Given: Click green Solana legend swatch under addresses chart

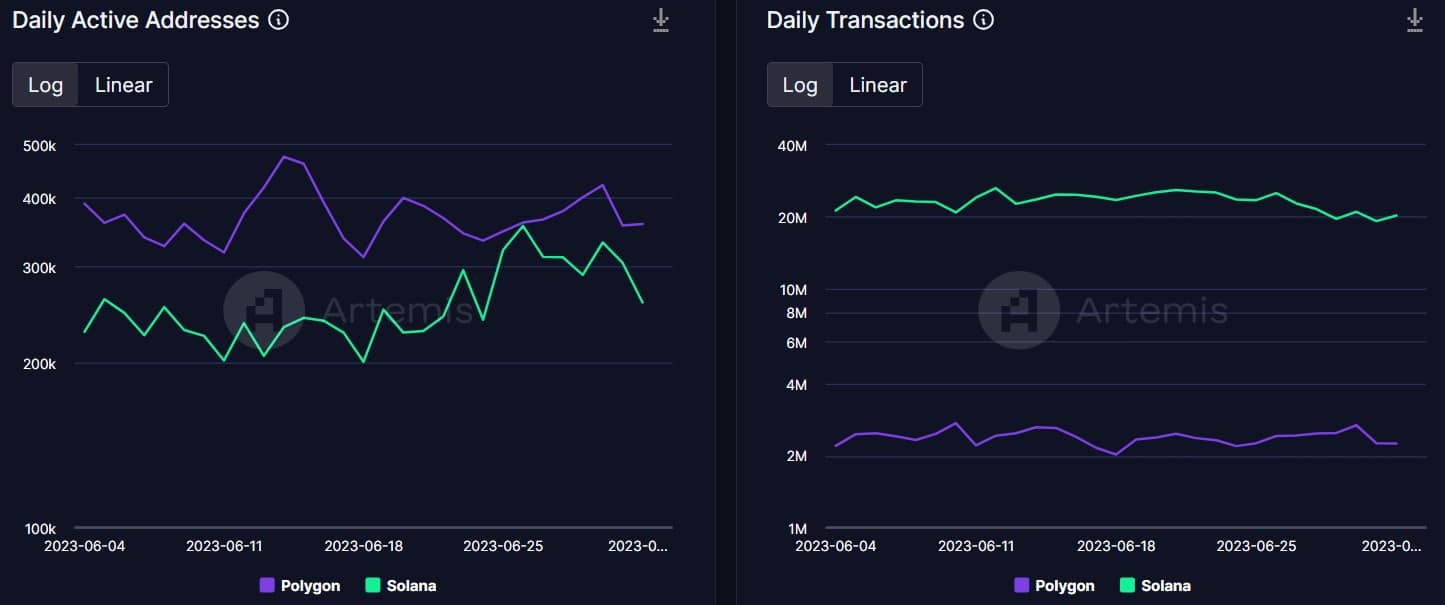Looking at the screenshot, I should (x=373, y=585).
